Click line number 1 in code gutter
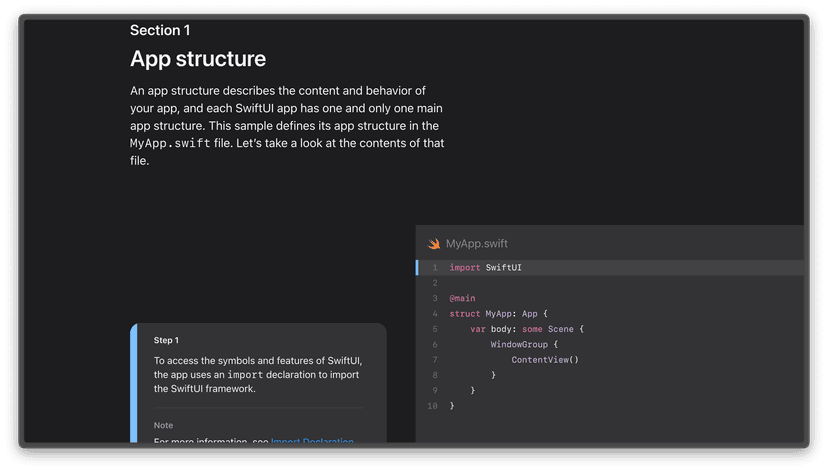Viewport: 828px width, 471px height. [x=434, y=268]
